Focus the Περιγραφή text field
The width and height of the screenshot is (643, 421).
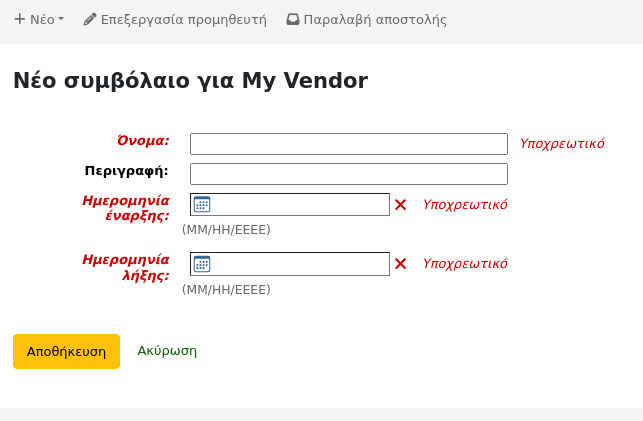click(x=348, y=174)
